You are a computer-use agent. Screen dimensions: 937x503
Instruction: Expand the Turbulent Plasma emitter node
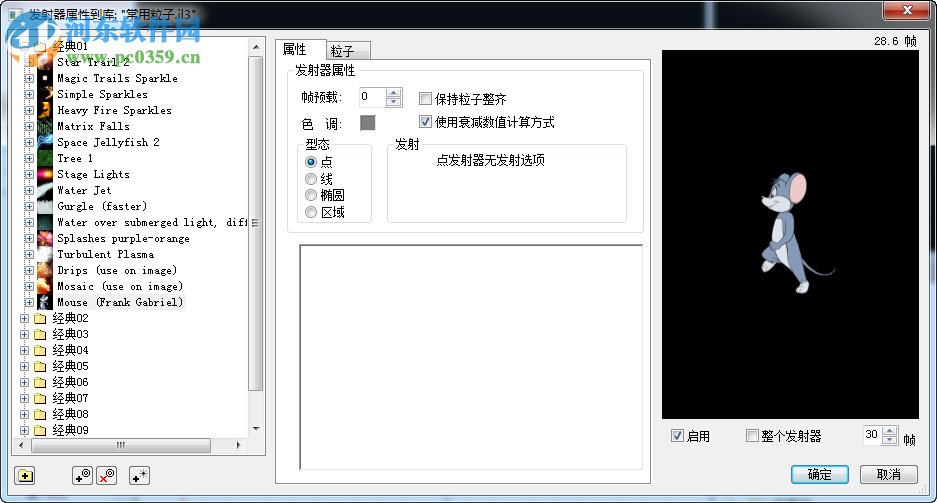tap(29, 254)
